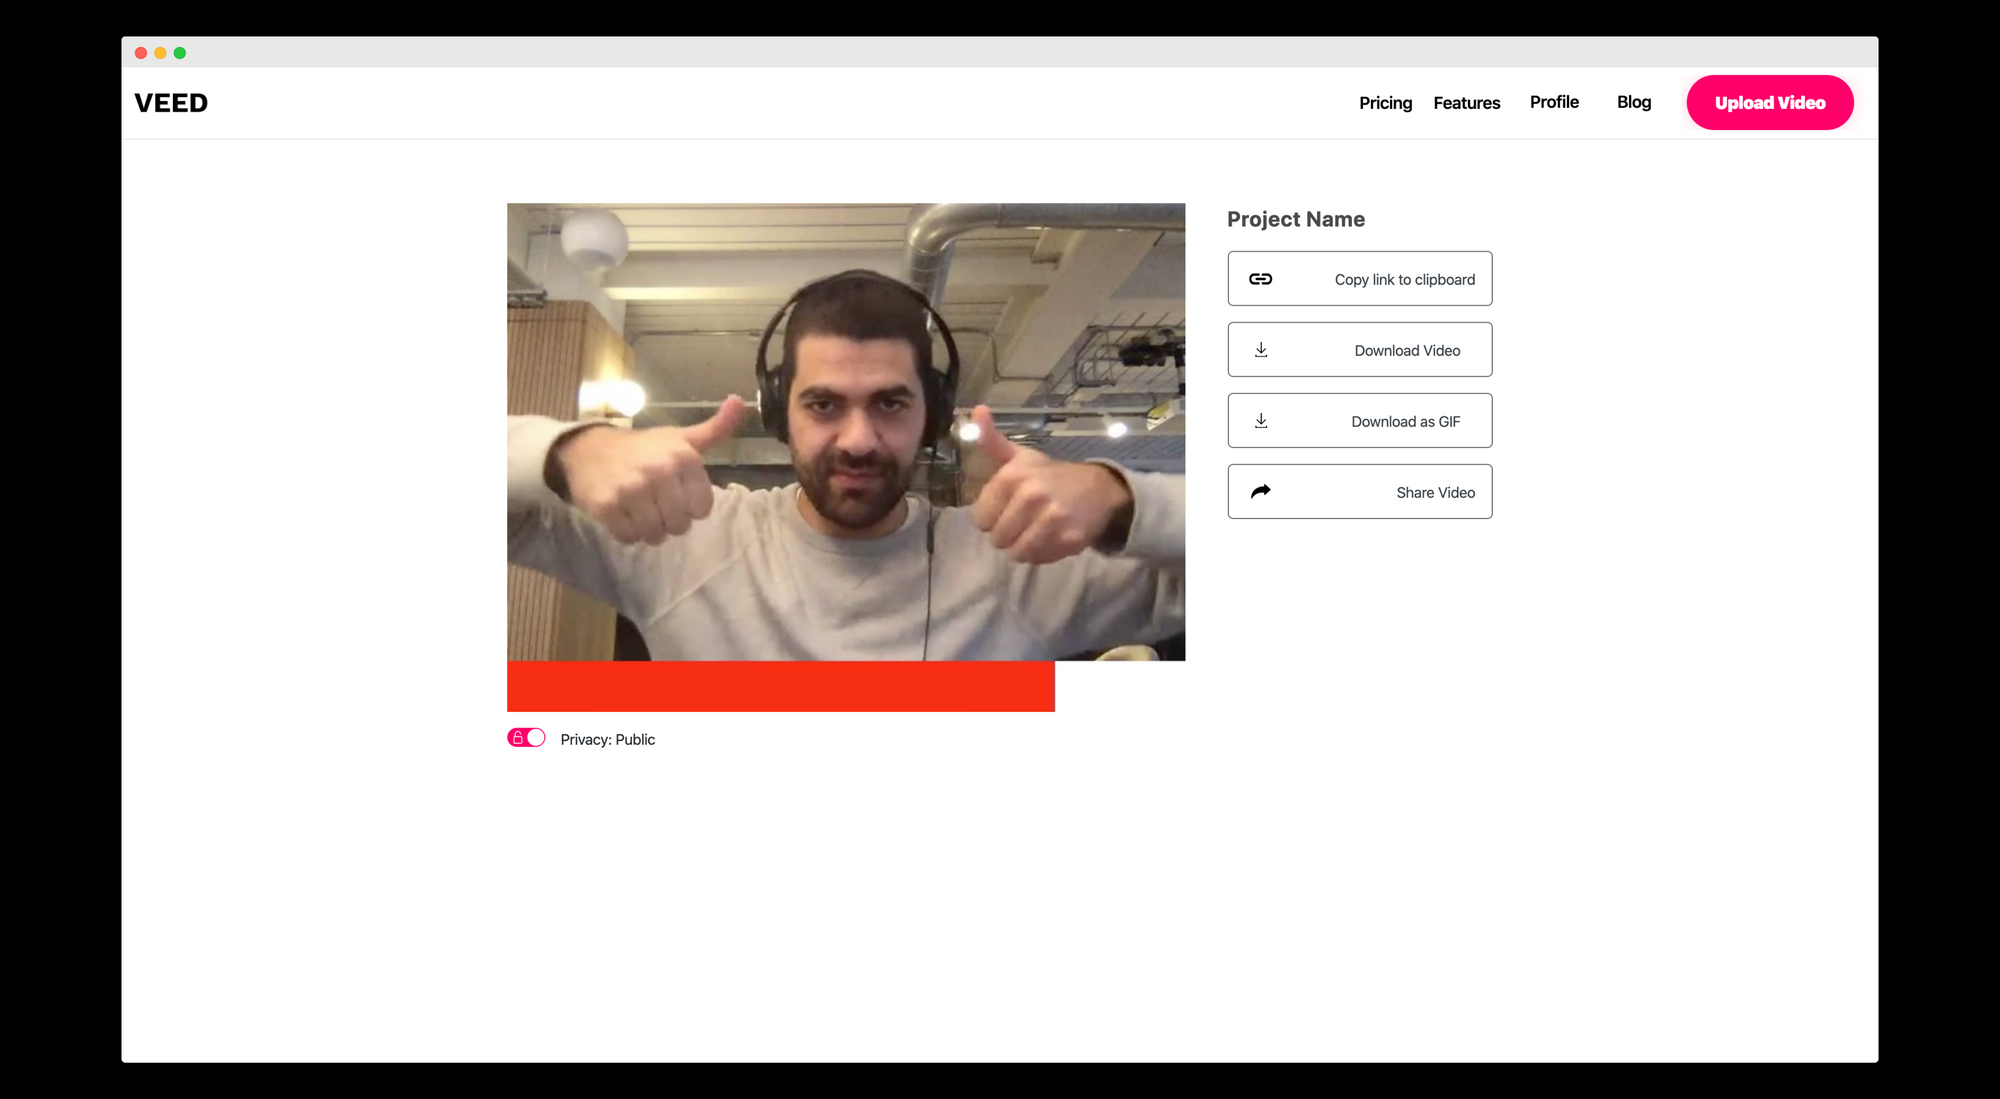Click the link chain icon
2000x1099 pixels.
click(x=1260, y=279)
